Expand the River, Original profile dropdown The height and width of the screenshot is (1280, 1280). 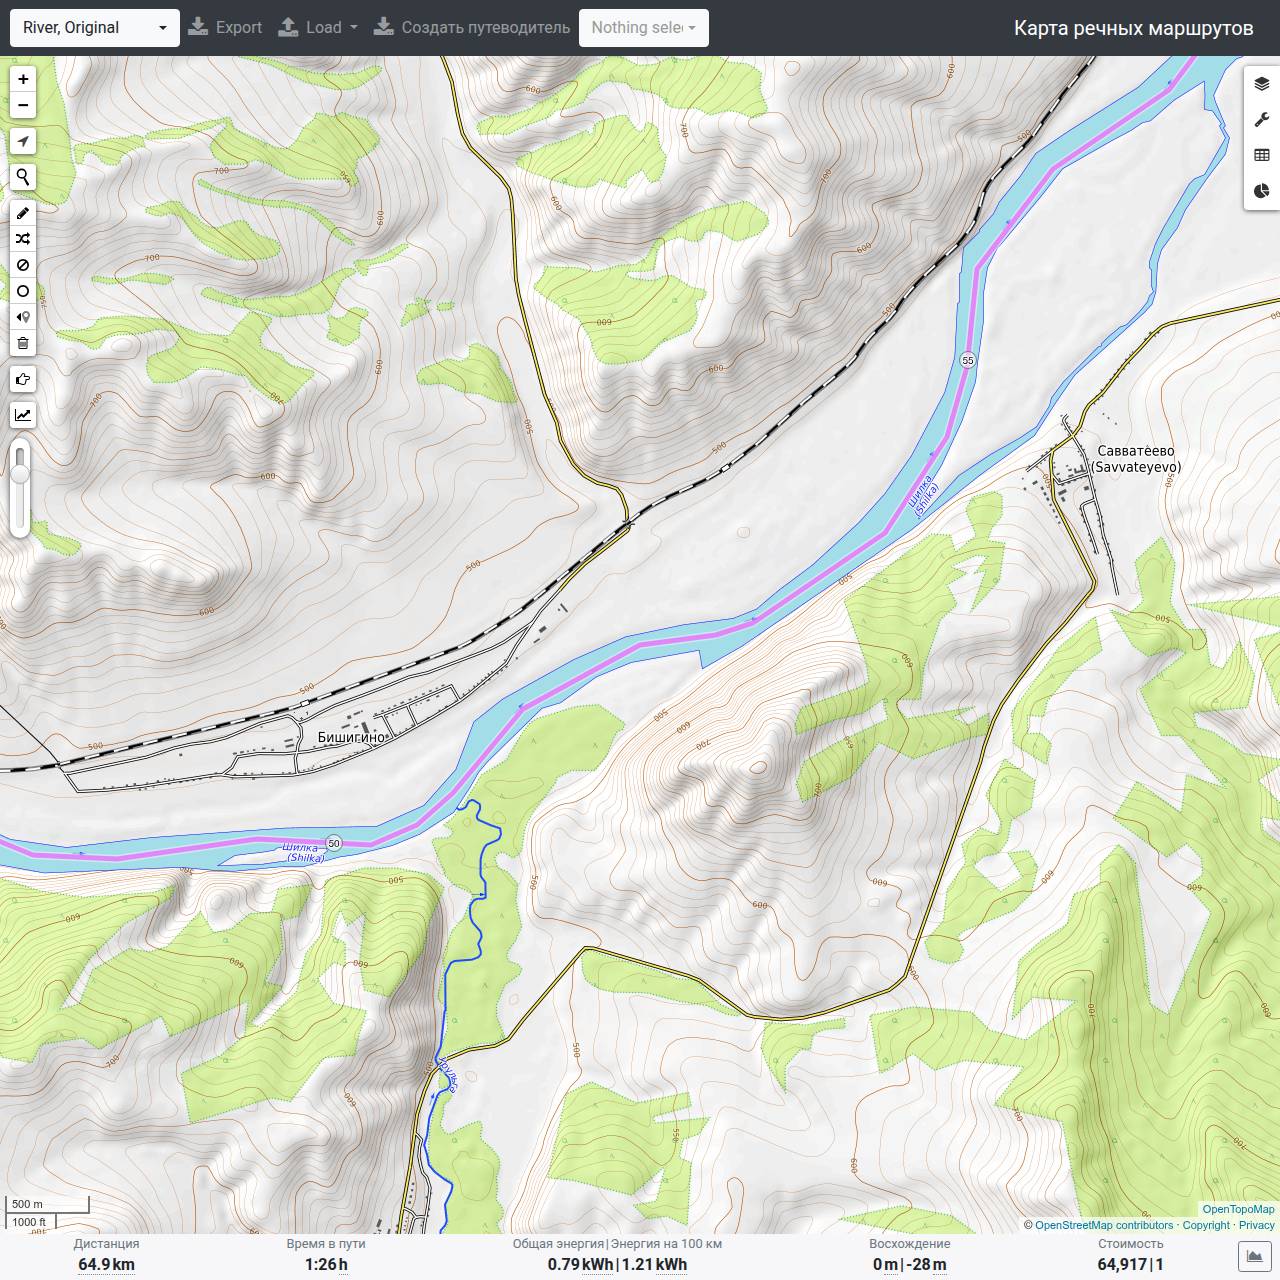point(95,28)
